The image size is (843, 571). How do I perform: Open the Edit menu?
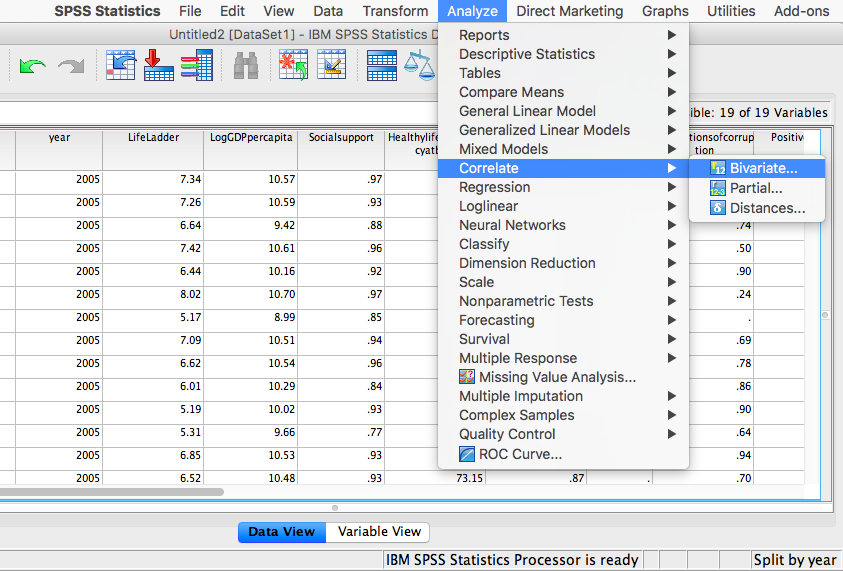click(232, 11)
